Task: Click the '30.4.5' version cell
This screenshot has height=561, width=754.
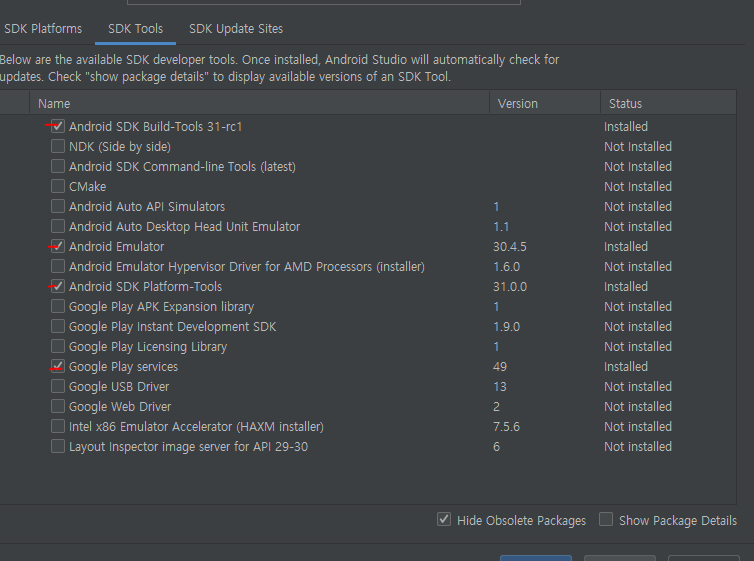Action: [510, 247]
